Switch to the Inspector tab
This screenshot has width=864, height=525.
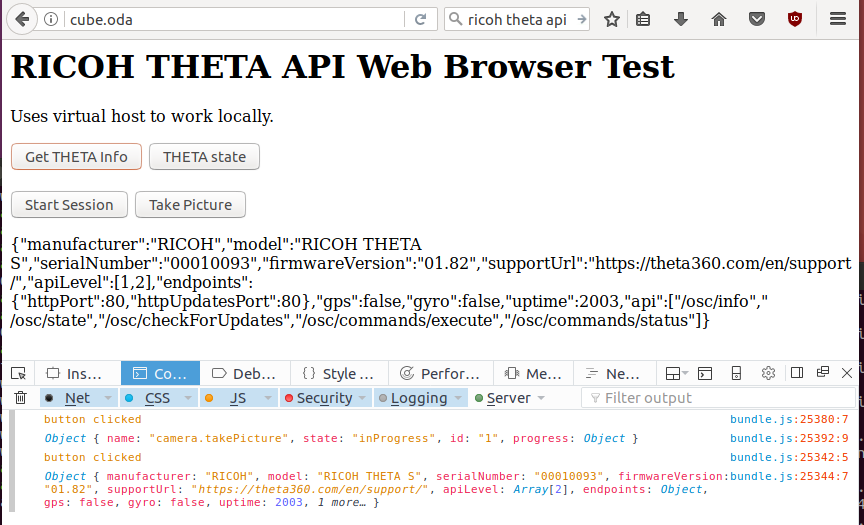coord(77,374)
